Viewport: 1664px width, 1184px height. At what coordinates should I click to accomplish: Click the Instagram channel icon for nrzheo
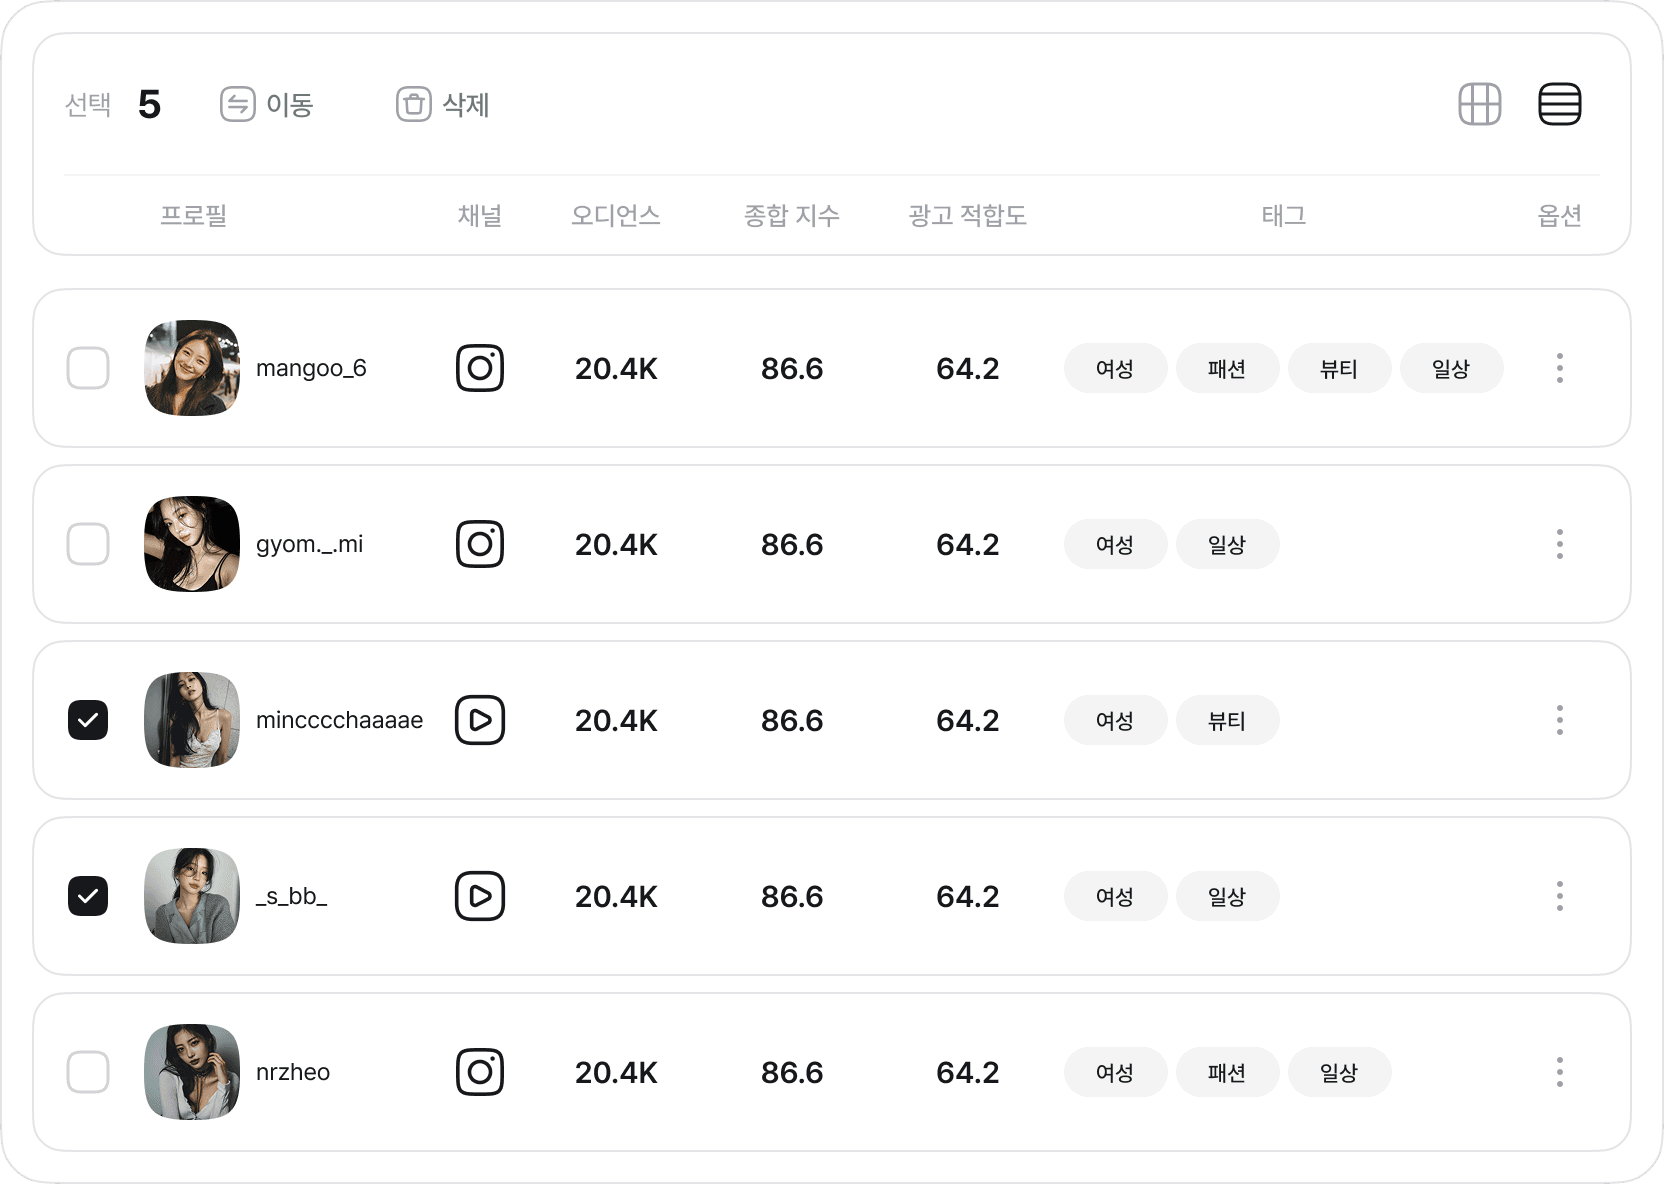[480, 1071]
